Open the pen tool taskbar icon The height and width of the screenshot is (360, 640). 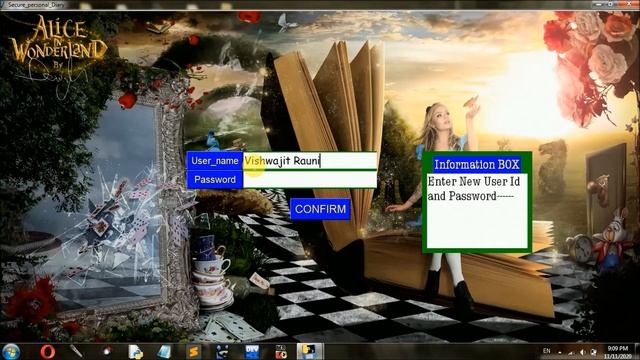tap(77, 351)
